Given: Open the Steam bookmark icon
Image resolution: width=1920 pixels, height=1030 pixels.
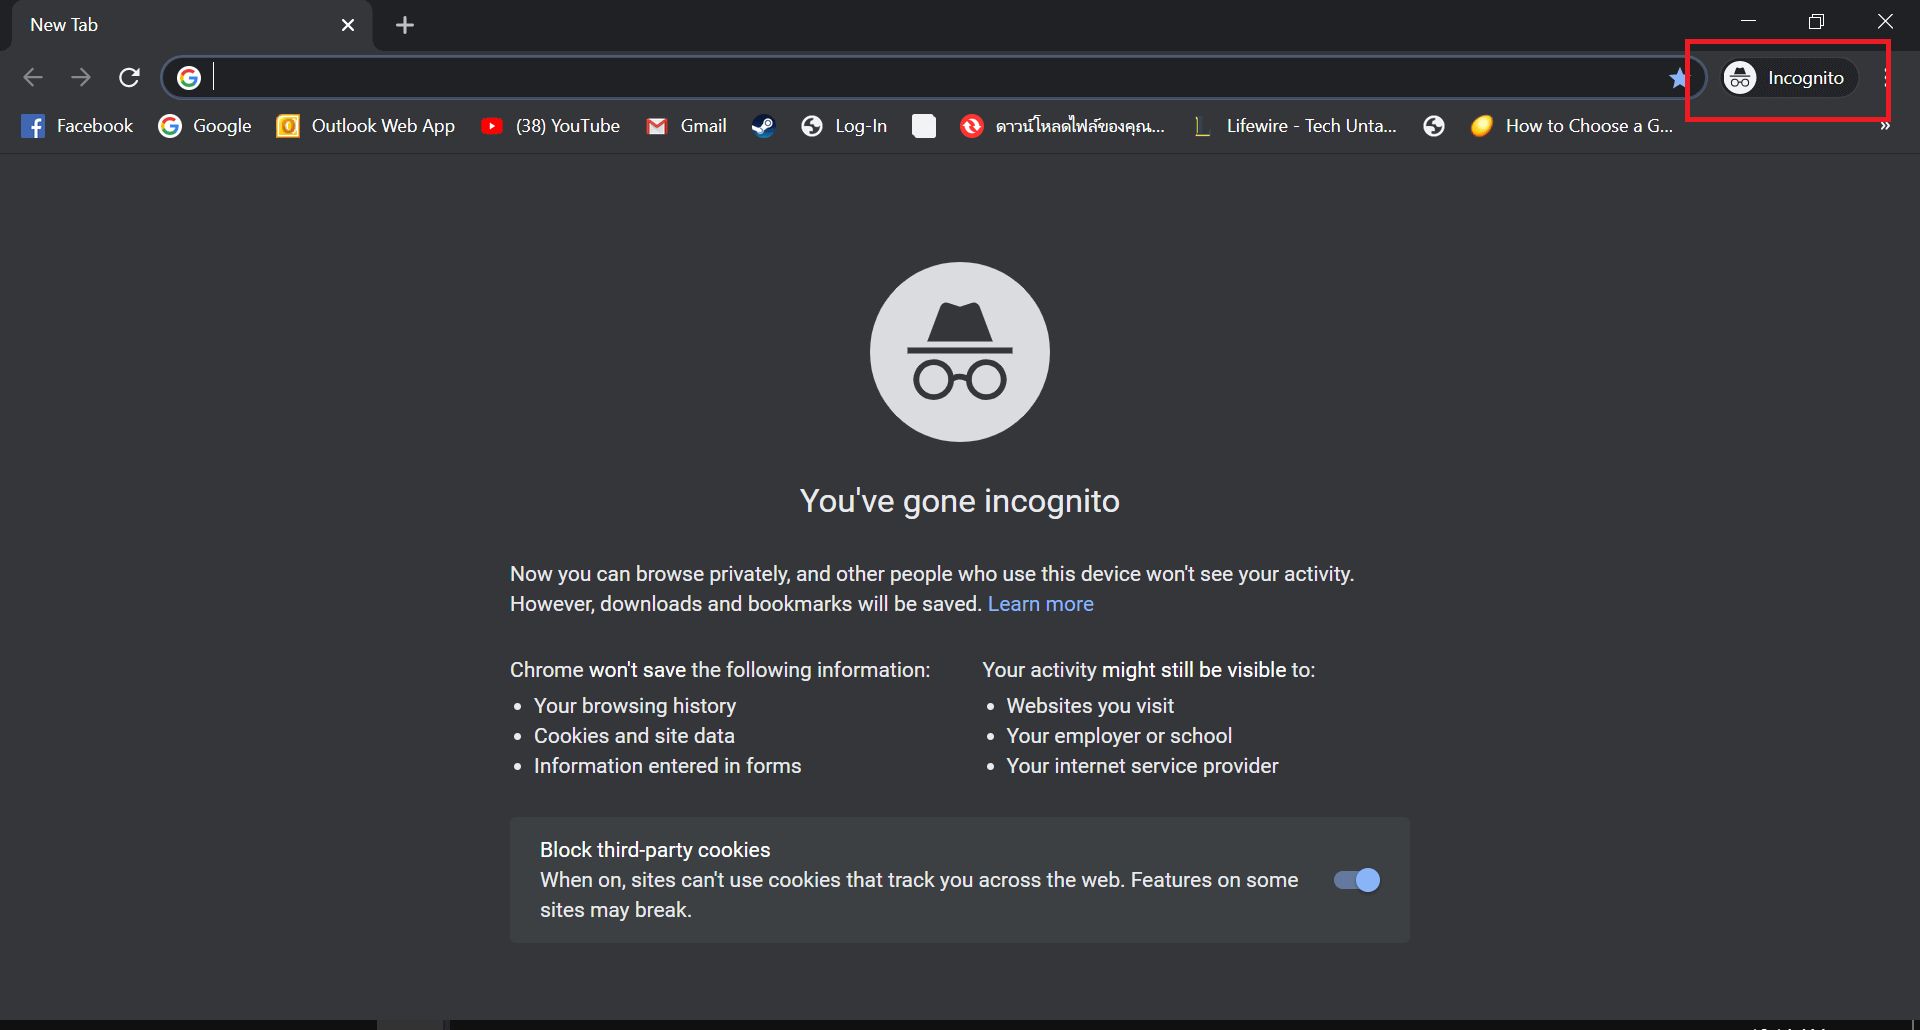Looking at the screenshot, I should click(x=763, y=126).
